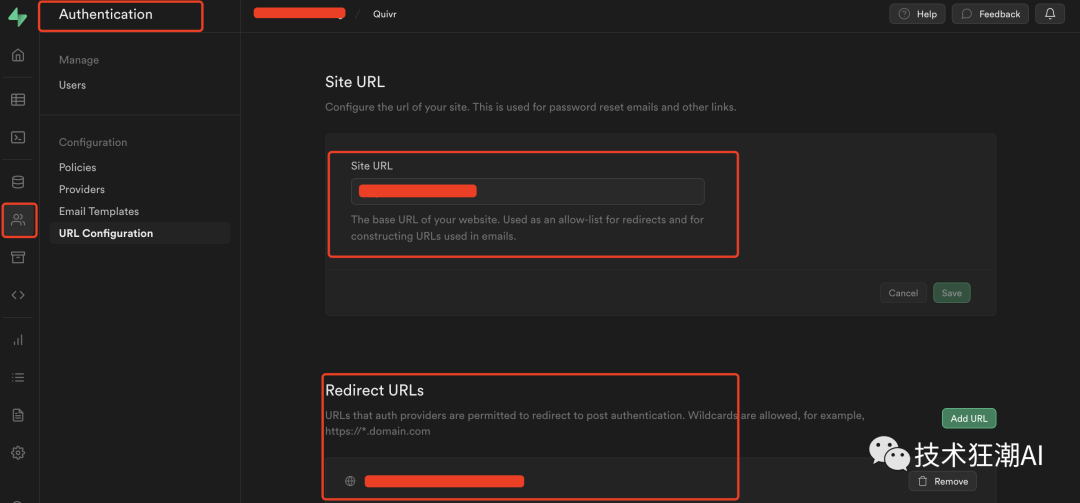This screenshot has width=1080, height=503.
Task: Go to project Home icon
Action: (18, 55)
